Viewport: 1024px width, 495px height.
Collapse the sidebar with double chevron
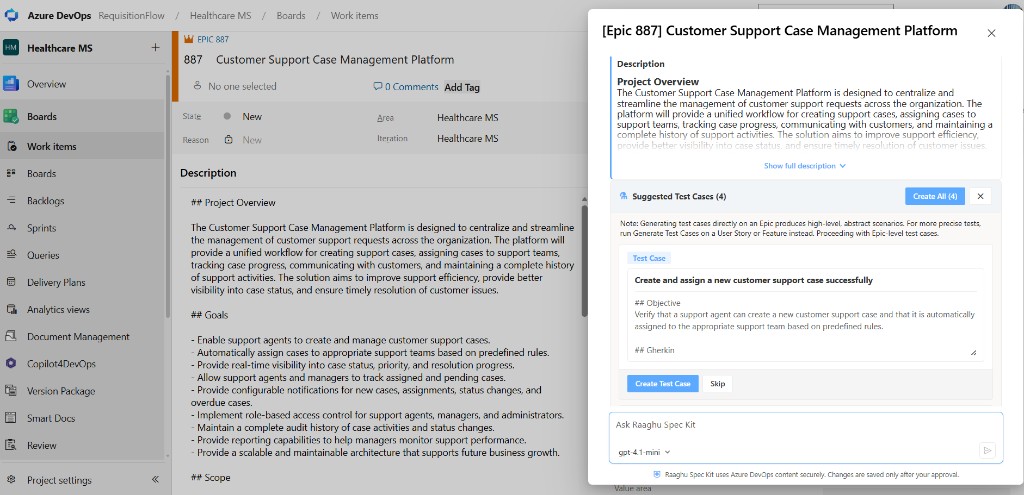click(x=155, y=479)
